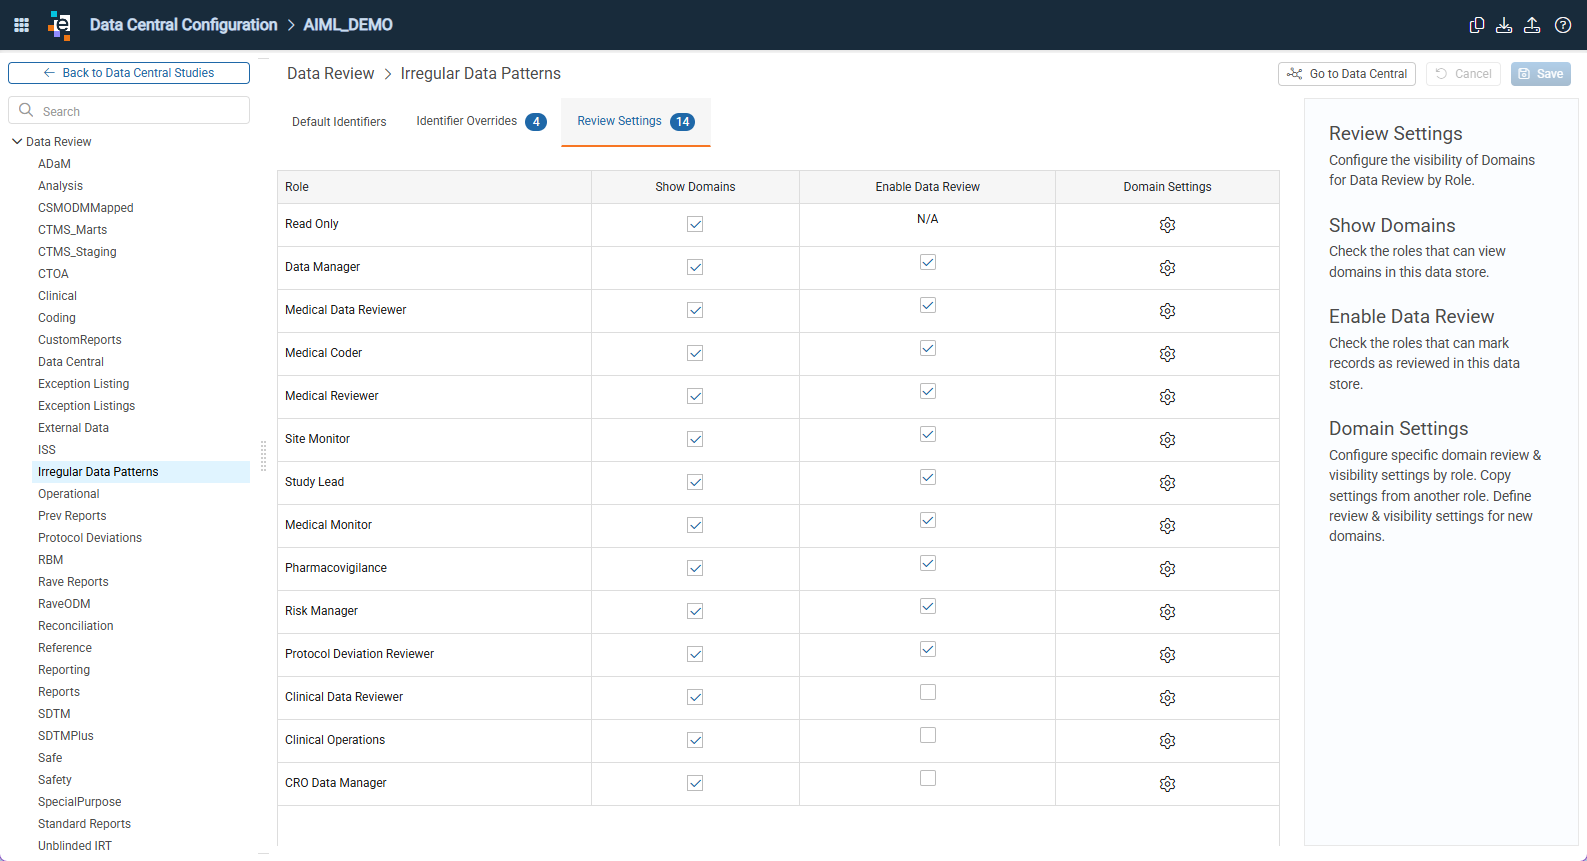Select Coding in the tree
1587x861 pixels.
57,318
